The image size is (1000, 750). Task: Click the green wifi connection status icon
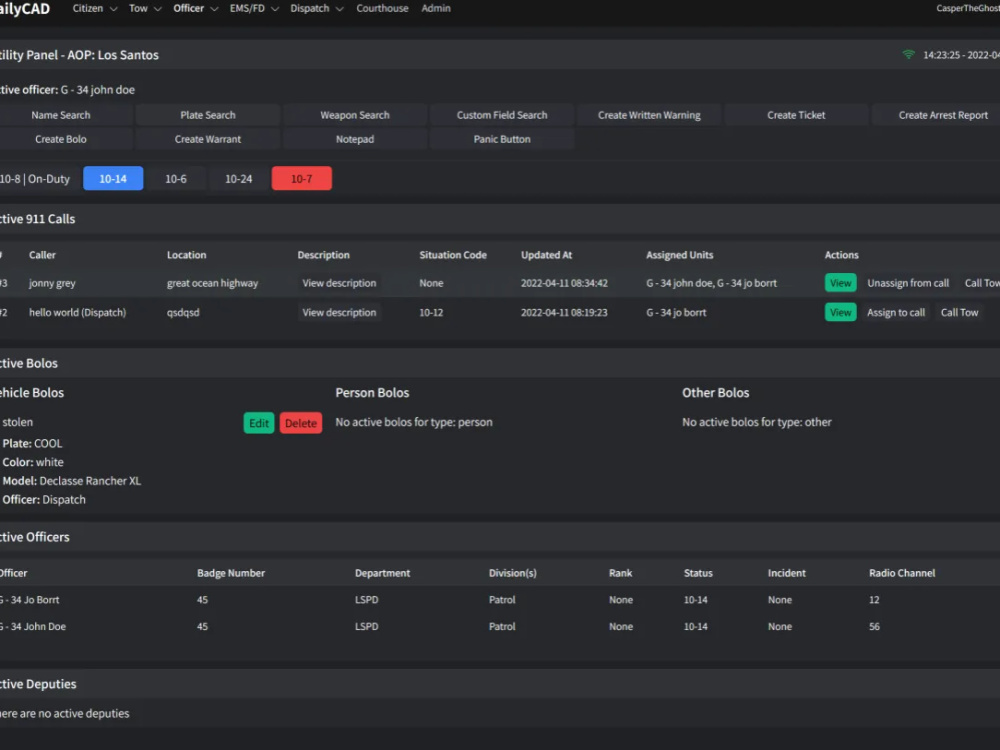pos(909,54)
